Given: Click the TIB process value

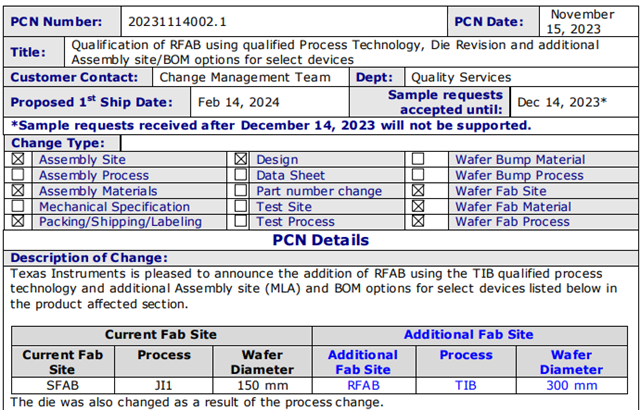Looking at the screenshot, I should pos(466,385).
